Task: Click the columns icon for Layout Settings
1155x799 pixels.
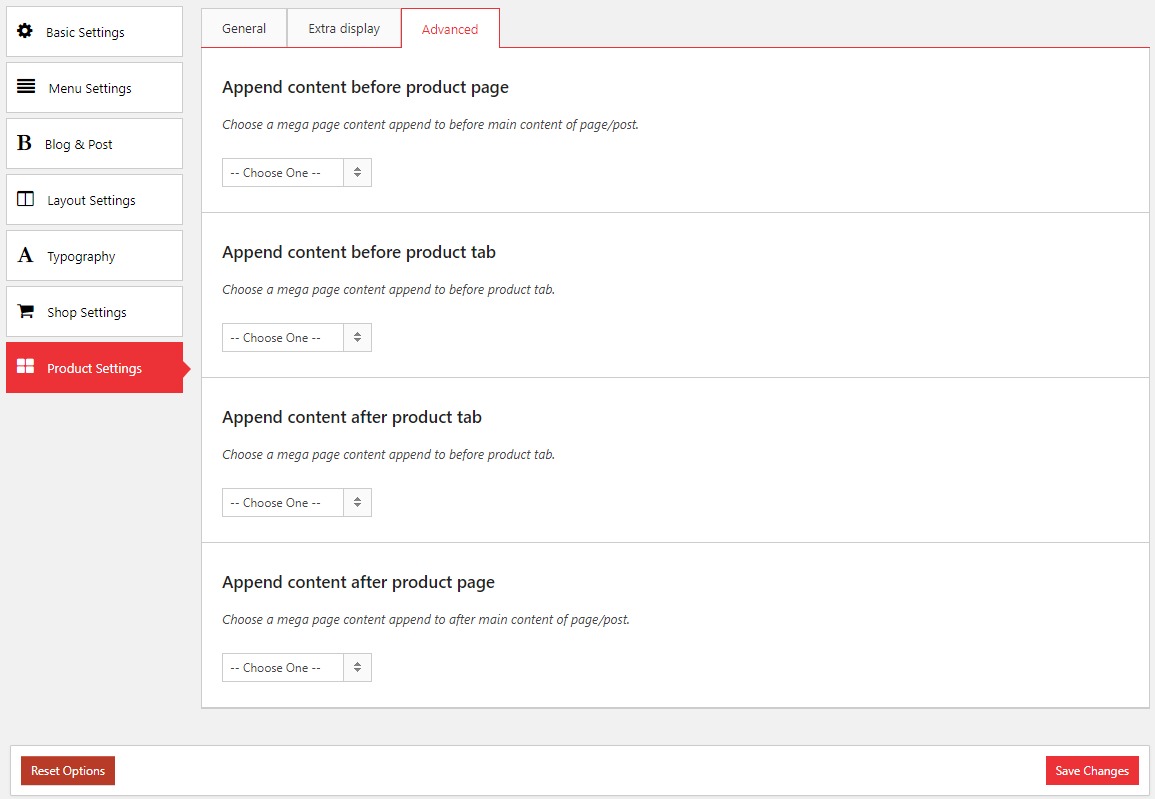Action: point(26,199)
